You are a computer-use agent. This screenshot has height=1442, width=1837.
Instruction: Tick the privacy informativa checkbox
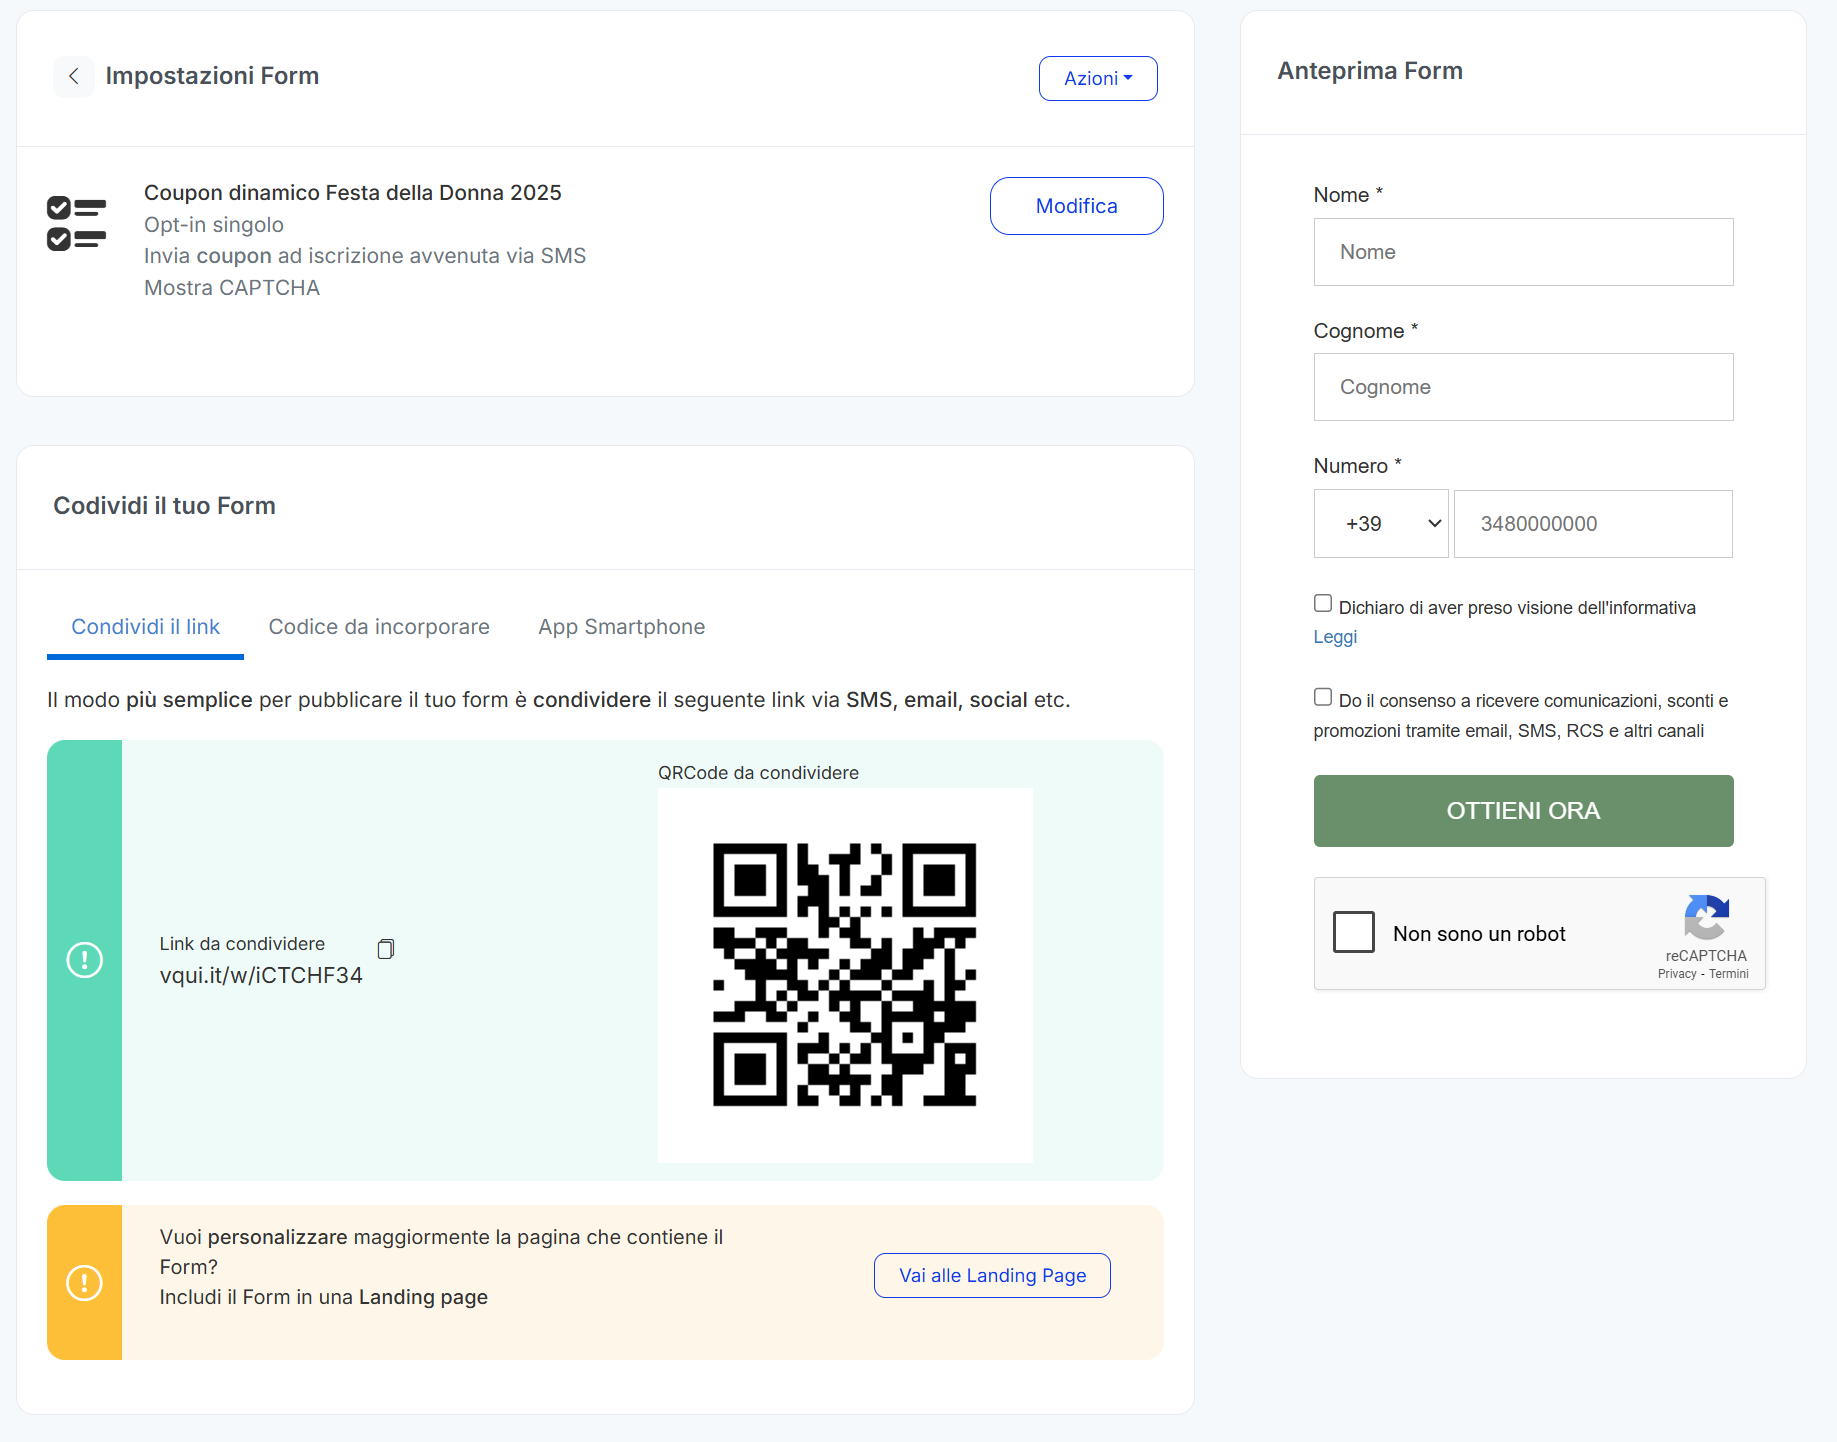click(1323, 604)
